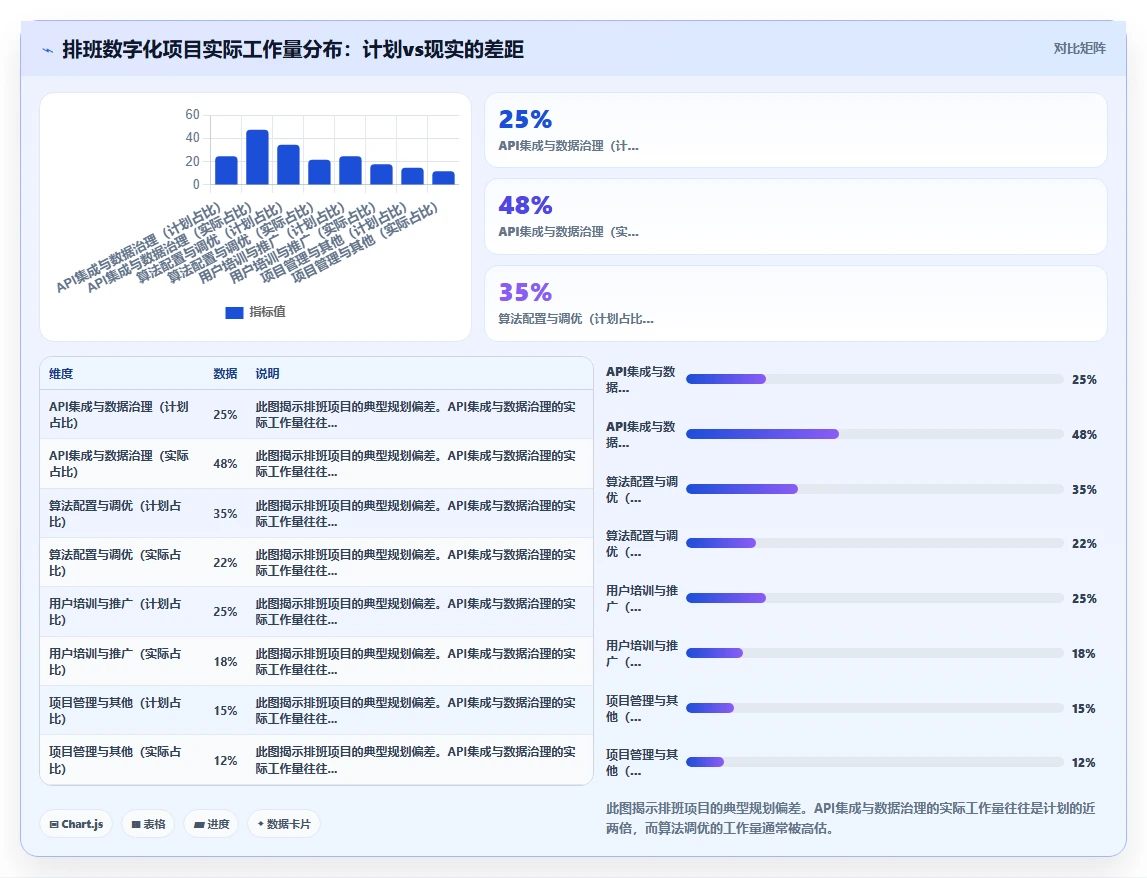This screenshot has width=1147, height=878.
Task: Click the 对比矩阵 label in the header
Action: click(1079, 48)
